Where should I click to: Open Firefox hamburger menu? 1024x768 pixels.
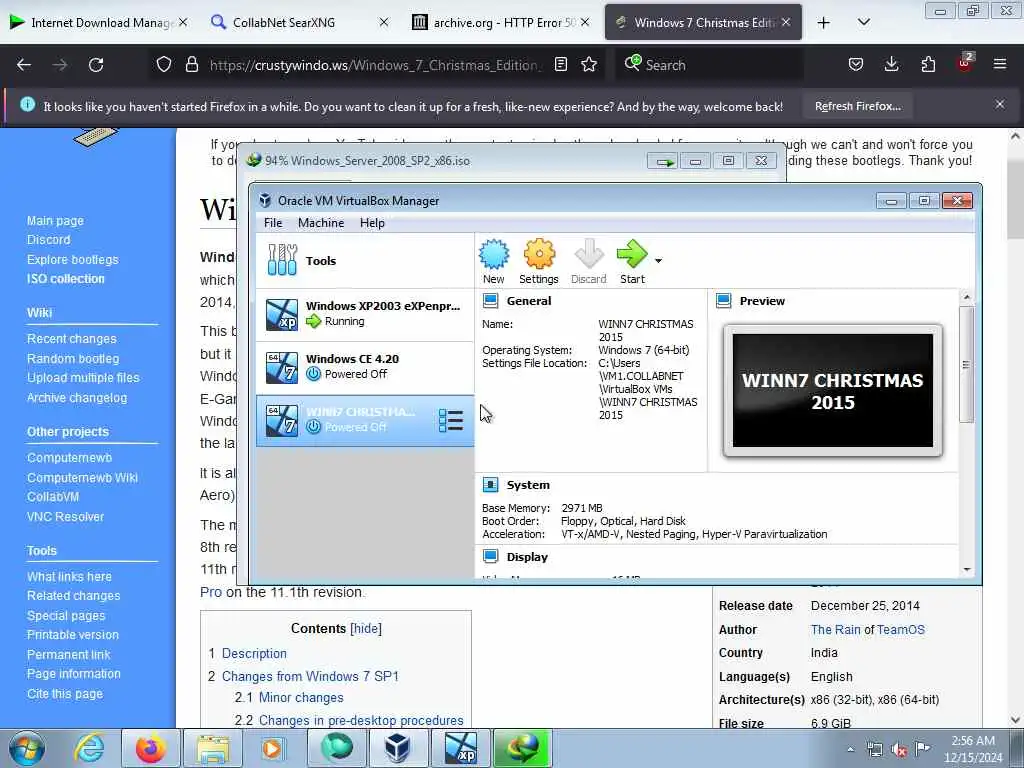coord(1000,65)
